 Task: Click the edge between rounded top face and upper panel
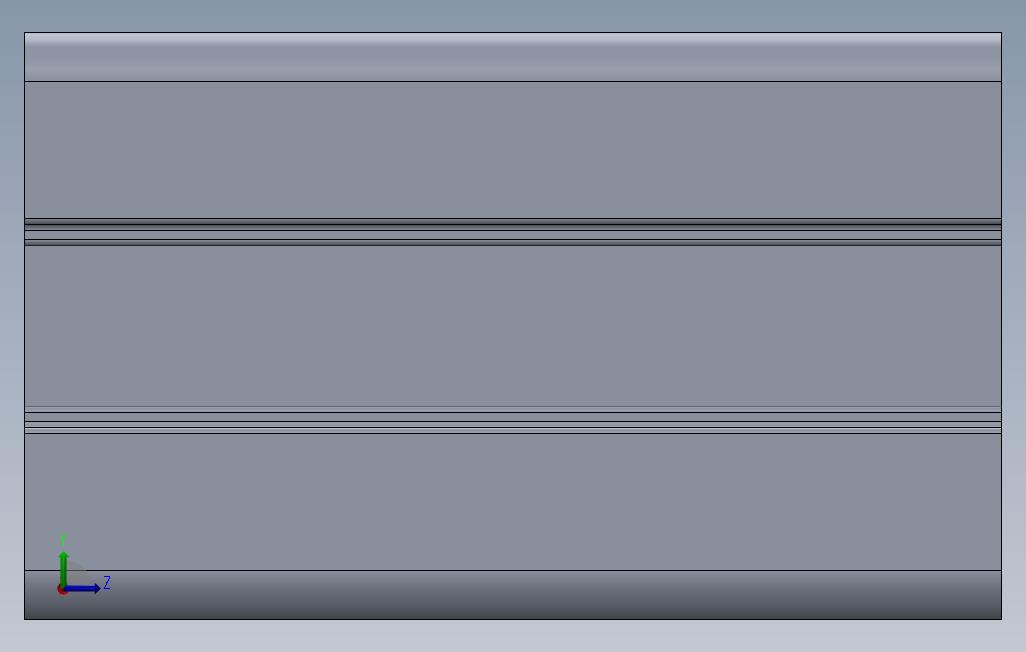click(x=513, y=81)
